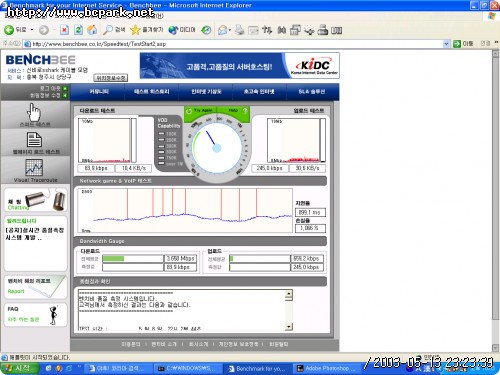
Task: Click the Try Again button above gauge
Action: pyautogui.click(x=200, y=111)
